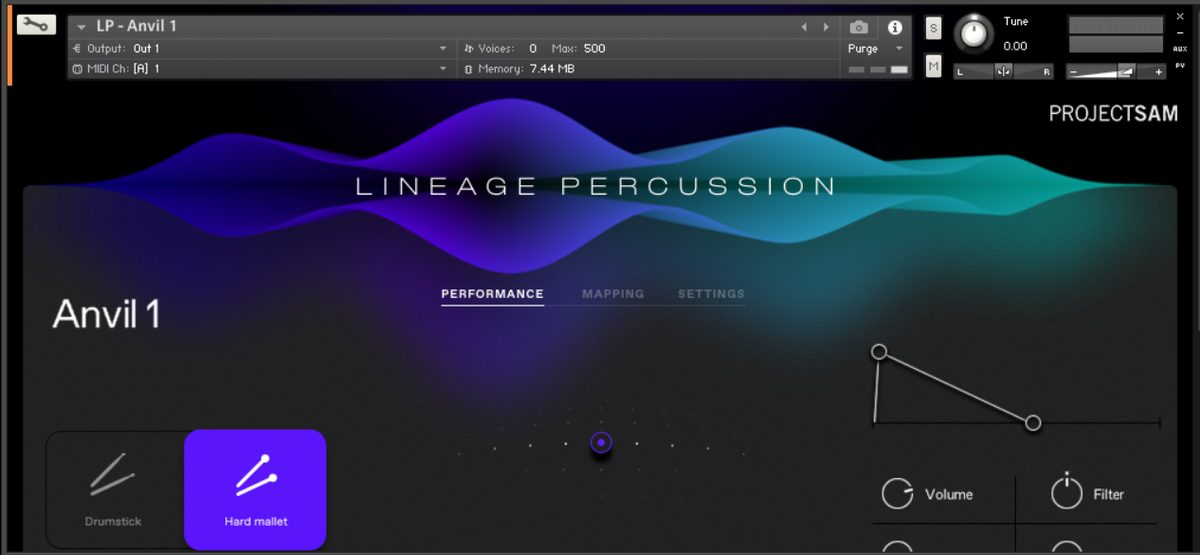The height and width of the screenshot is (555, 1200).
Task: Open the Purge dropdown menu
Action: pos(875,48)
